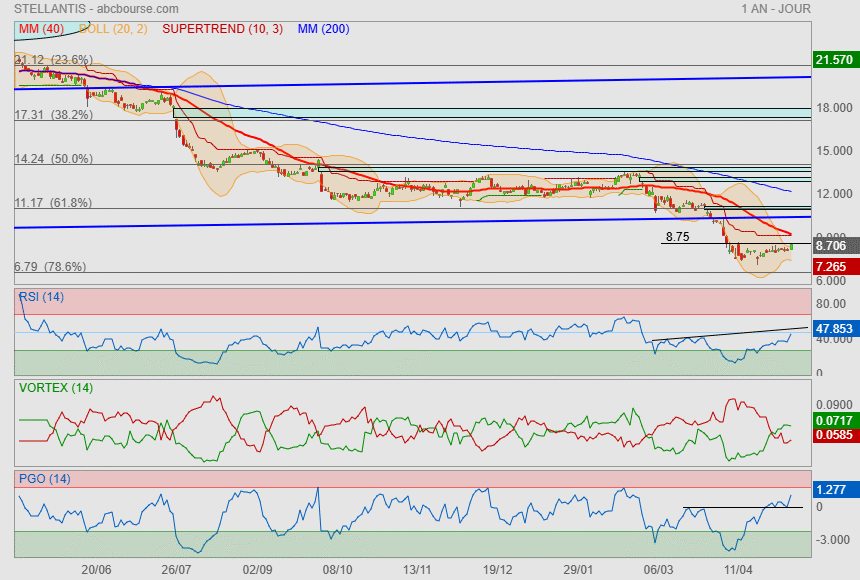Screen dimensions: 860x580
Task: Click the 20/06 date on time axis
Action: click(x=96, y=569)
